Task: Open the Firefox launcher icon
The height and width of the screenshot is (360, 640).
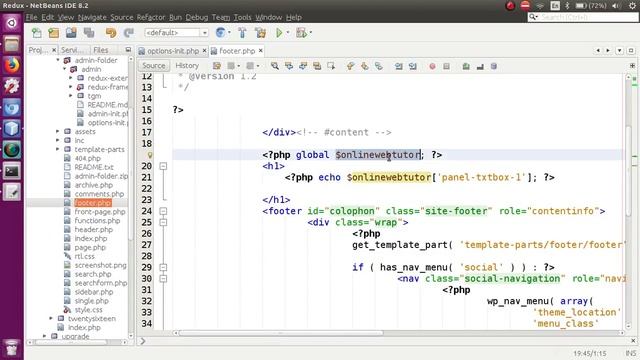Action: (x=11, y=65)
